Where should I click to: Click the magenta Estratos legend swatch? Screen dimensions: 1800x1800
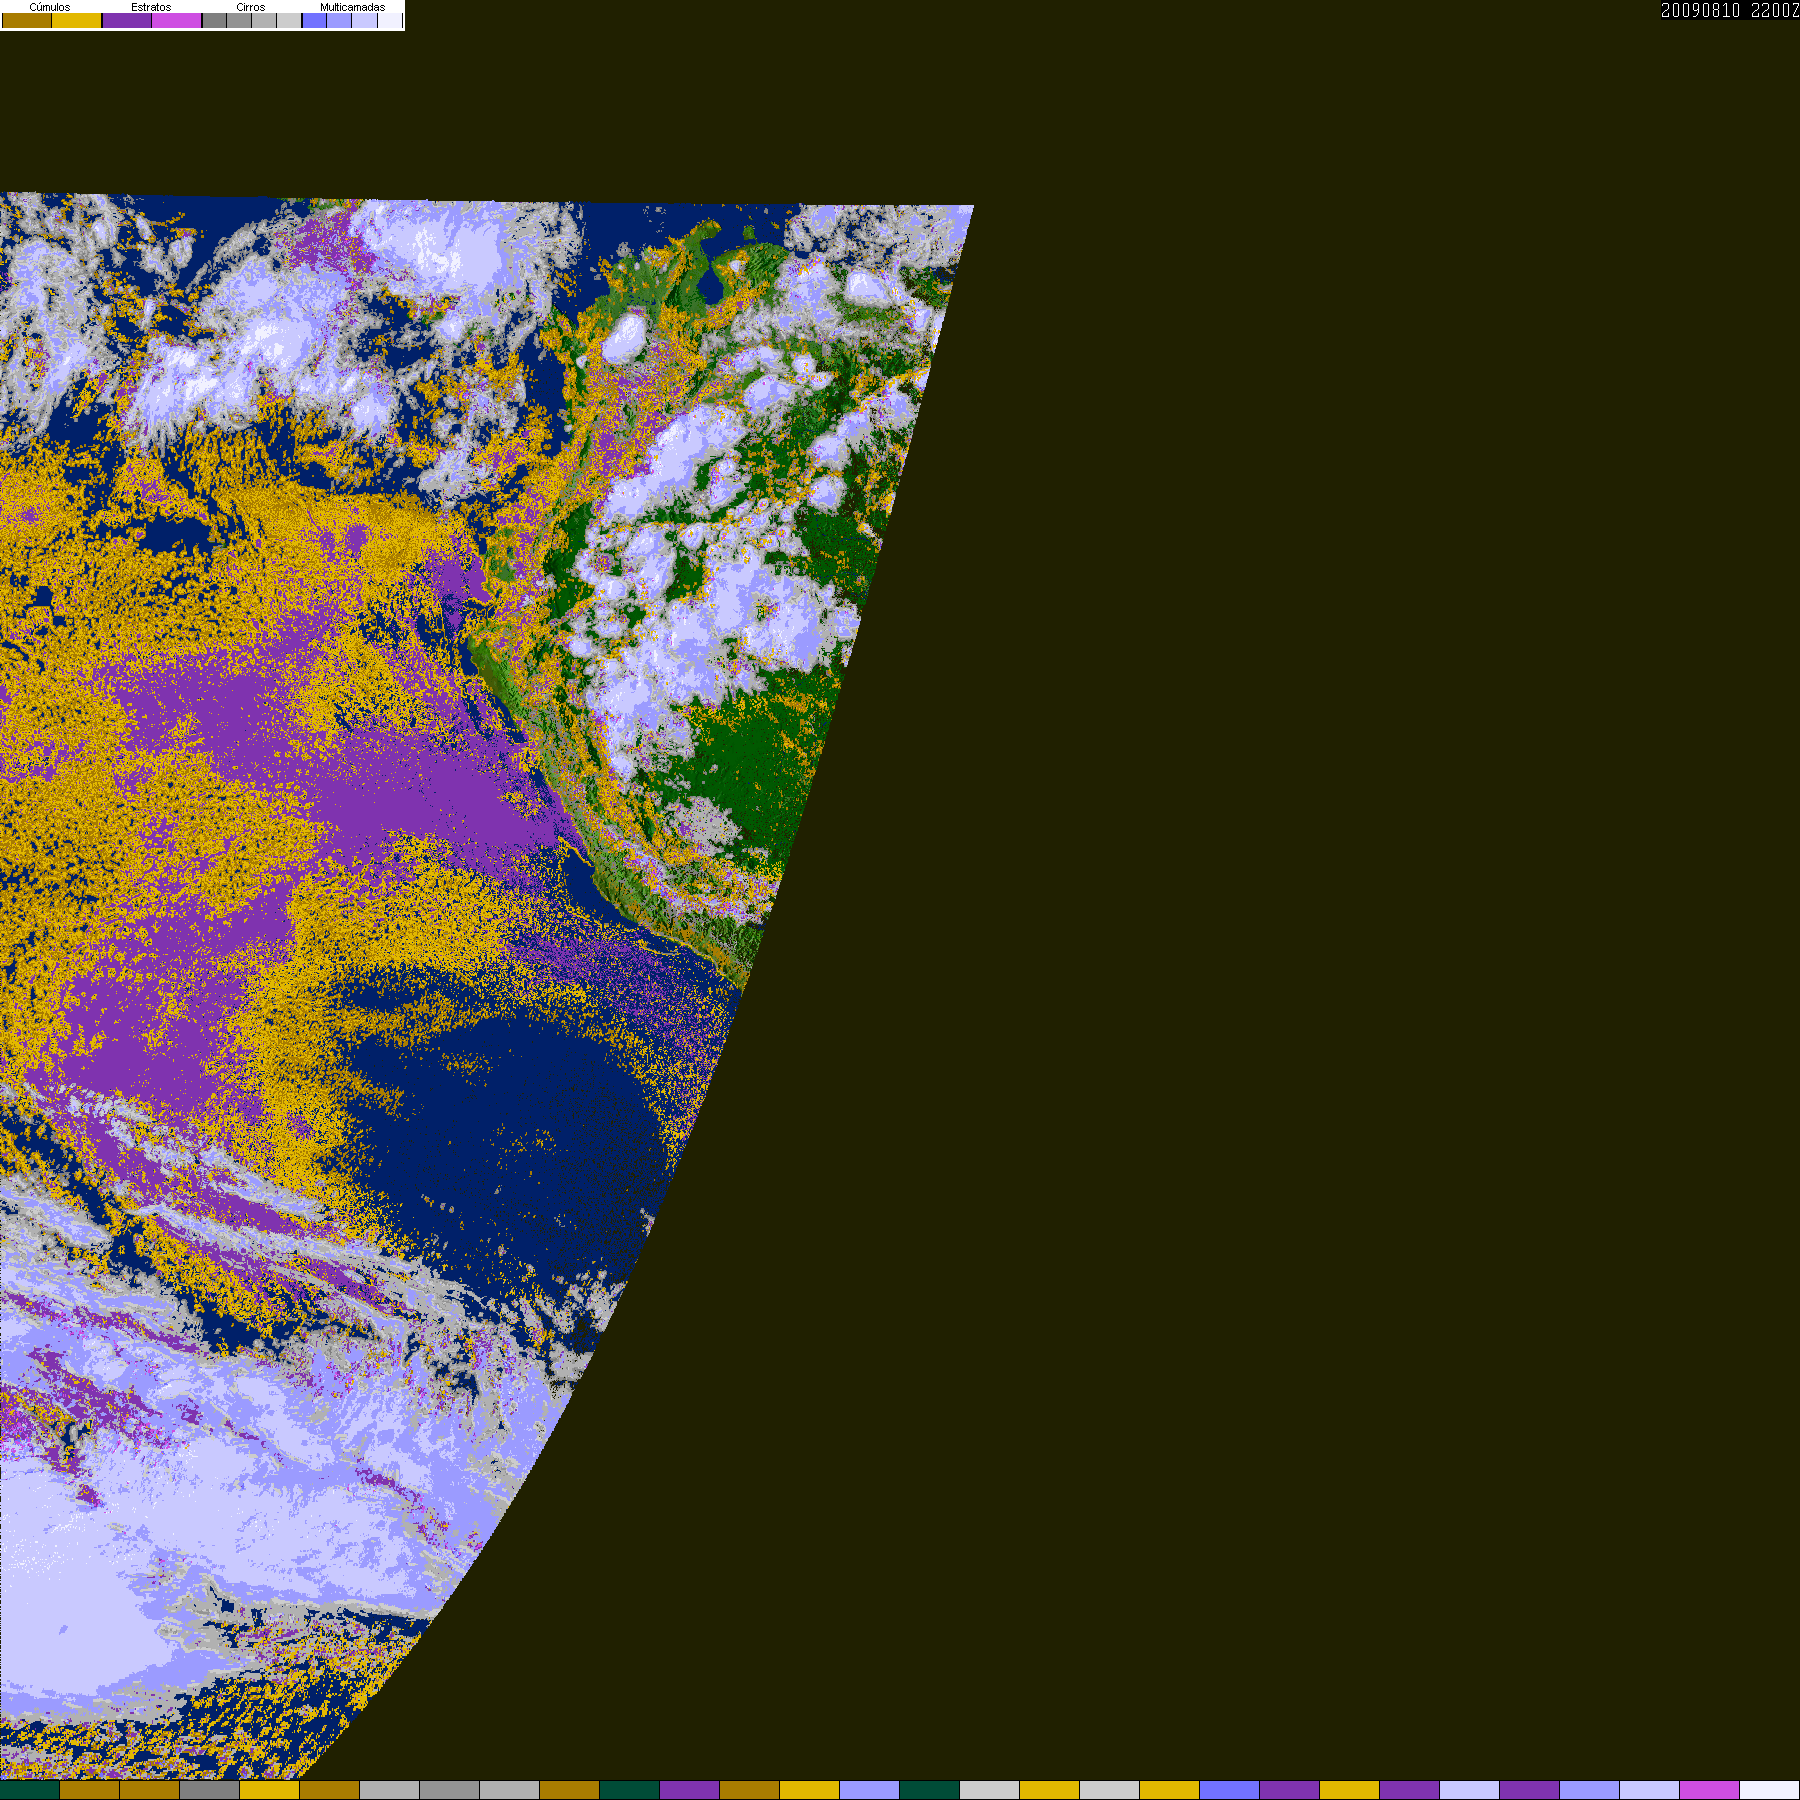tap(176, 21)
